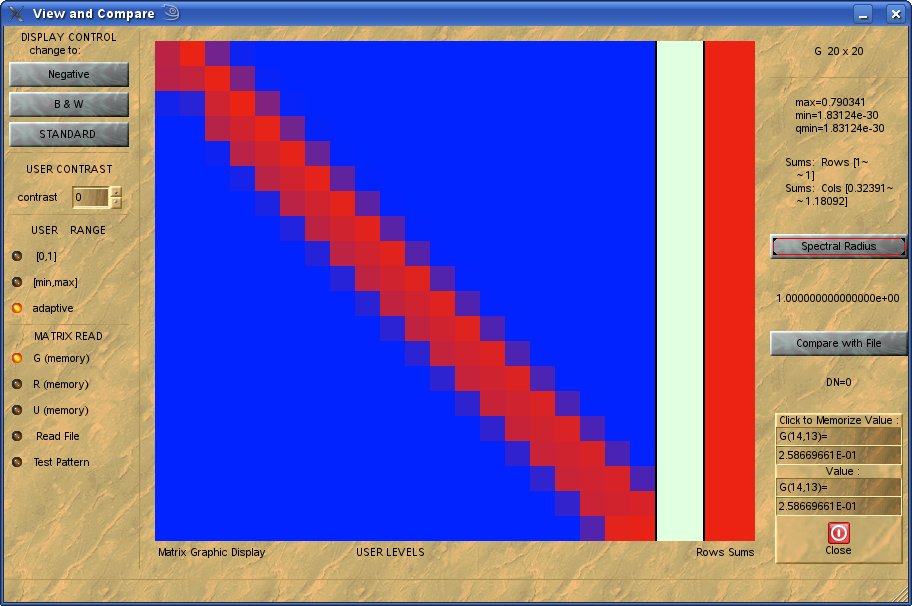
Task: Choose U (memory) matrix option
Action: pos(17,410)
